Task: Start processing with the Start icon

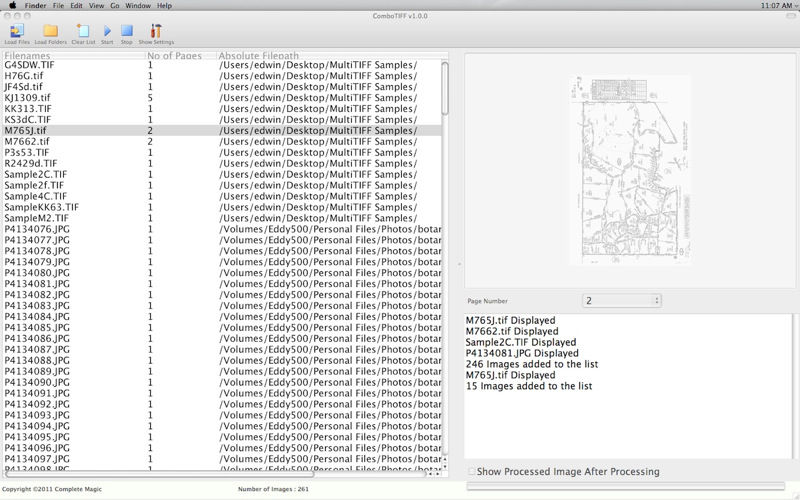Action: (x=107, y=31)
